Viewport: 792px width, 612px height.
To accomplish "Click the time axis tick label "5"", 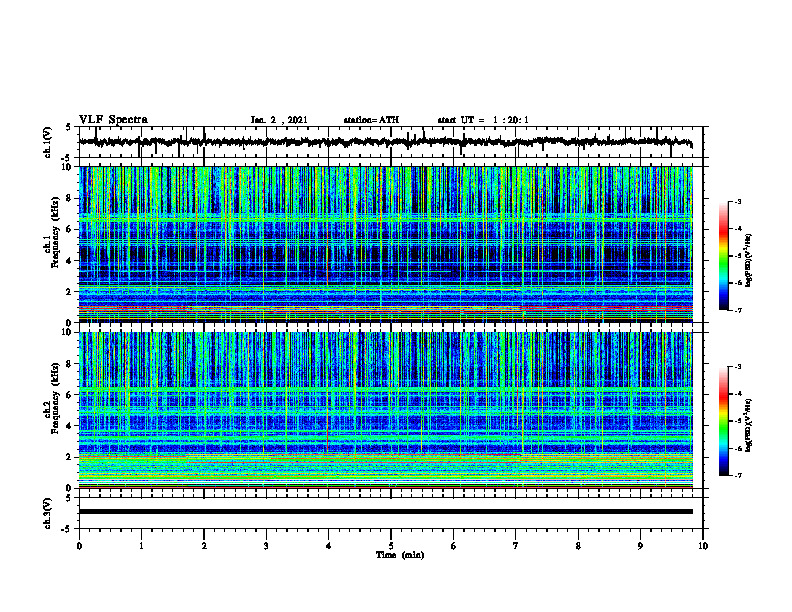I will [391, 546].
